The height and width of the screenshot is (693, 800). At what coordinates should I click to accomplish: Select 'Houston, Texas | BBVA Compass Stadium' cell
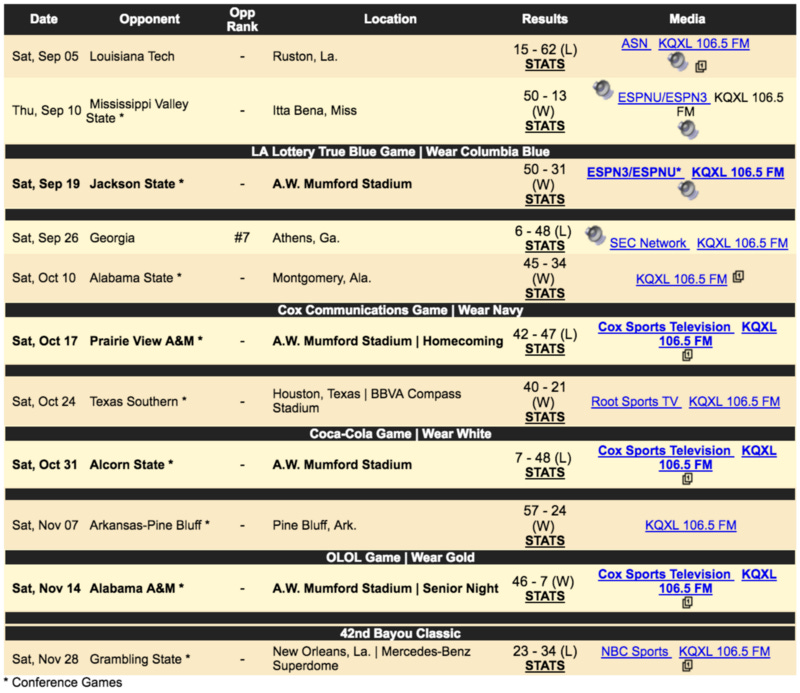point(366,401)
